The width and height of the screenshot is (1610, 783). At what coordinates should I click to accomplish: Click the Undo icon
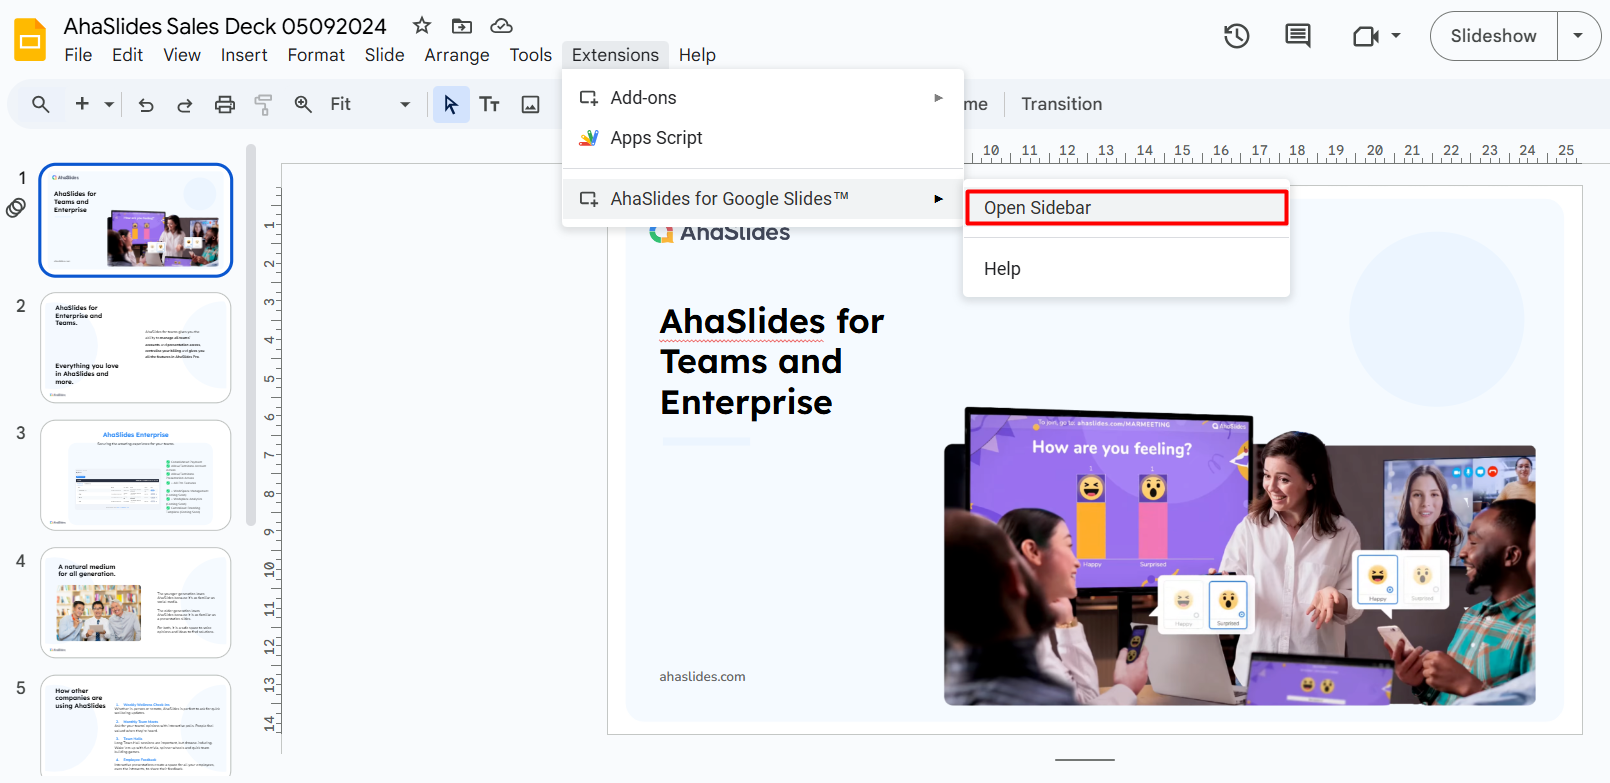(x=146, y=104)
